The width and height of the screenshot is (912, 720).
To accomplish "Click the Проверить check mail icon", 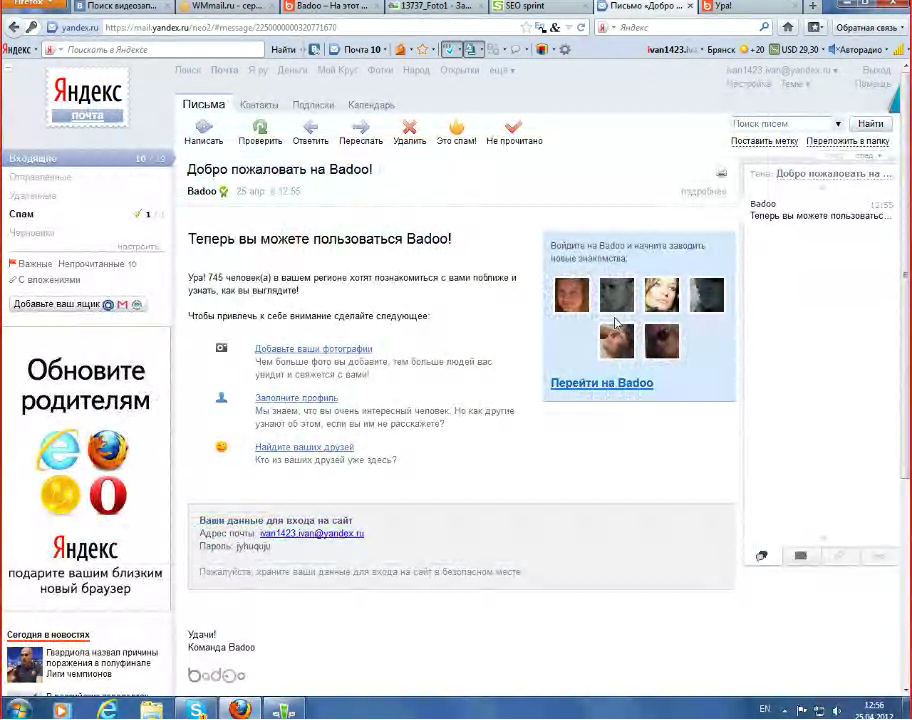I will click(260, 126).
